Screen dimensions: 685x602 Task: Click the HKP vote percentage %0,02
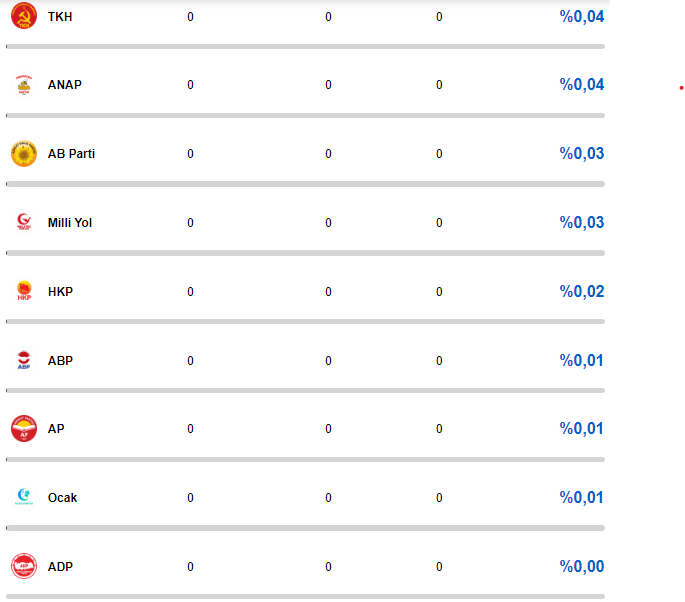point(581,291)
